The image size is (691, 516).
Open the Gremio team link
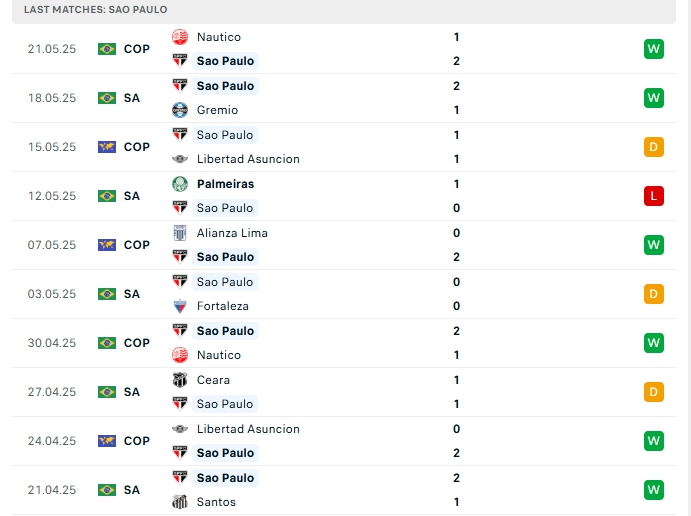(x=217, y=110)
